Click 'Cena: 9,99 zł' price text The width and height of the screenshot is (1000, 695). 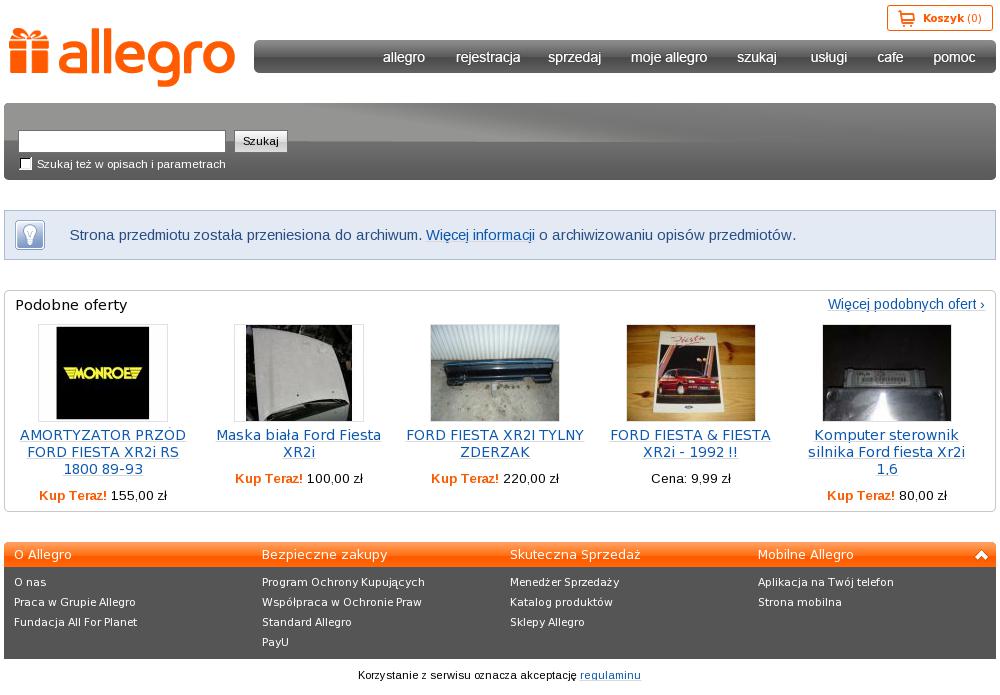click(x=691, y=479)
